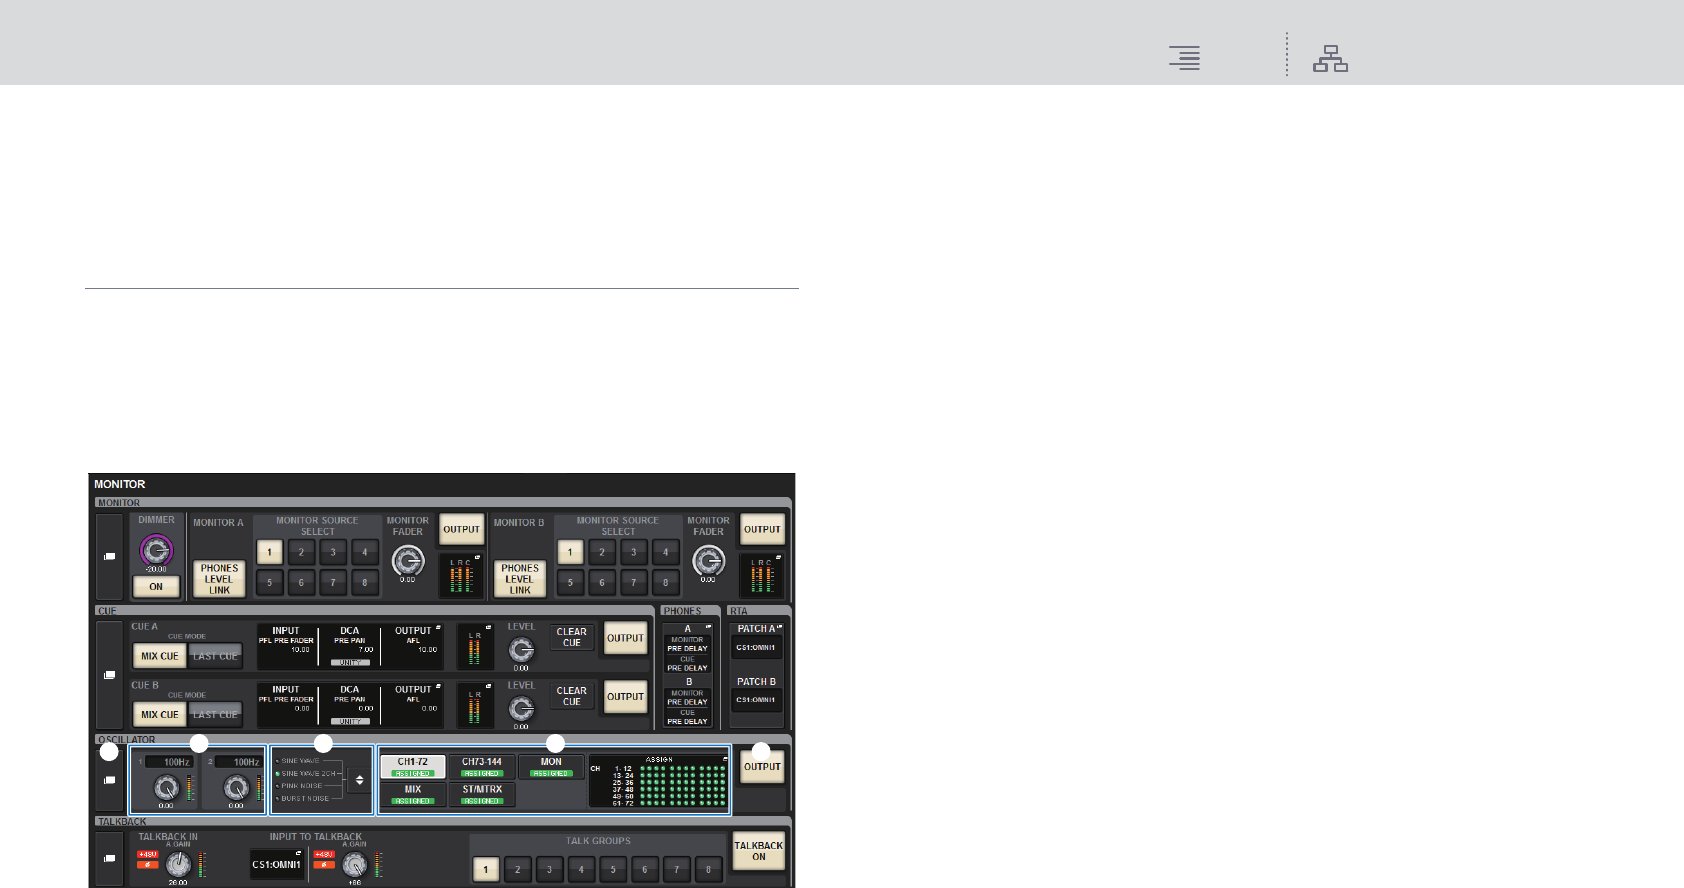1684x888 pixels.
Task: Toggle Monitor B OUTPUT button
Action: click(x=762, y=530)
